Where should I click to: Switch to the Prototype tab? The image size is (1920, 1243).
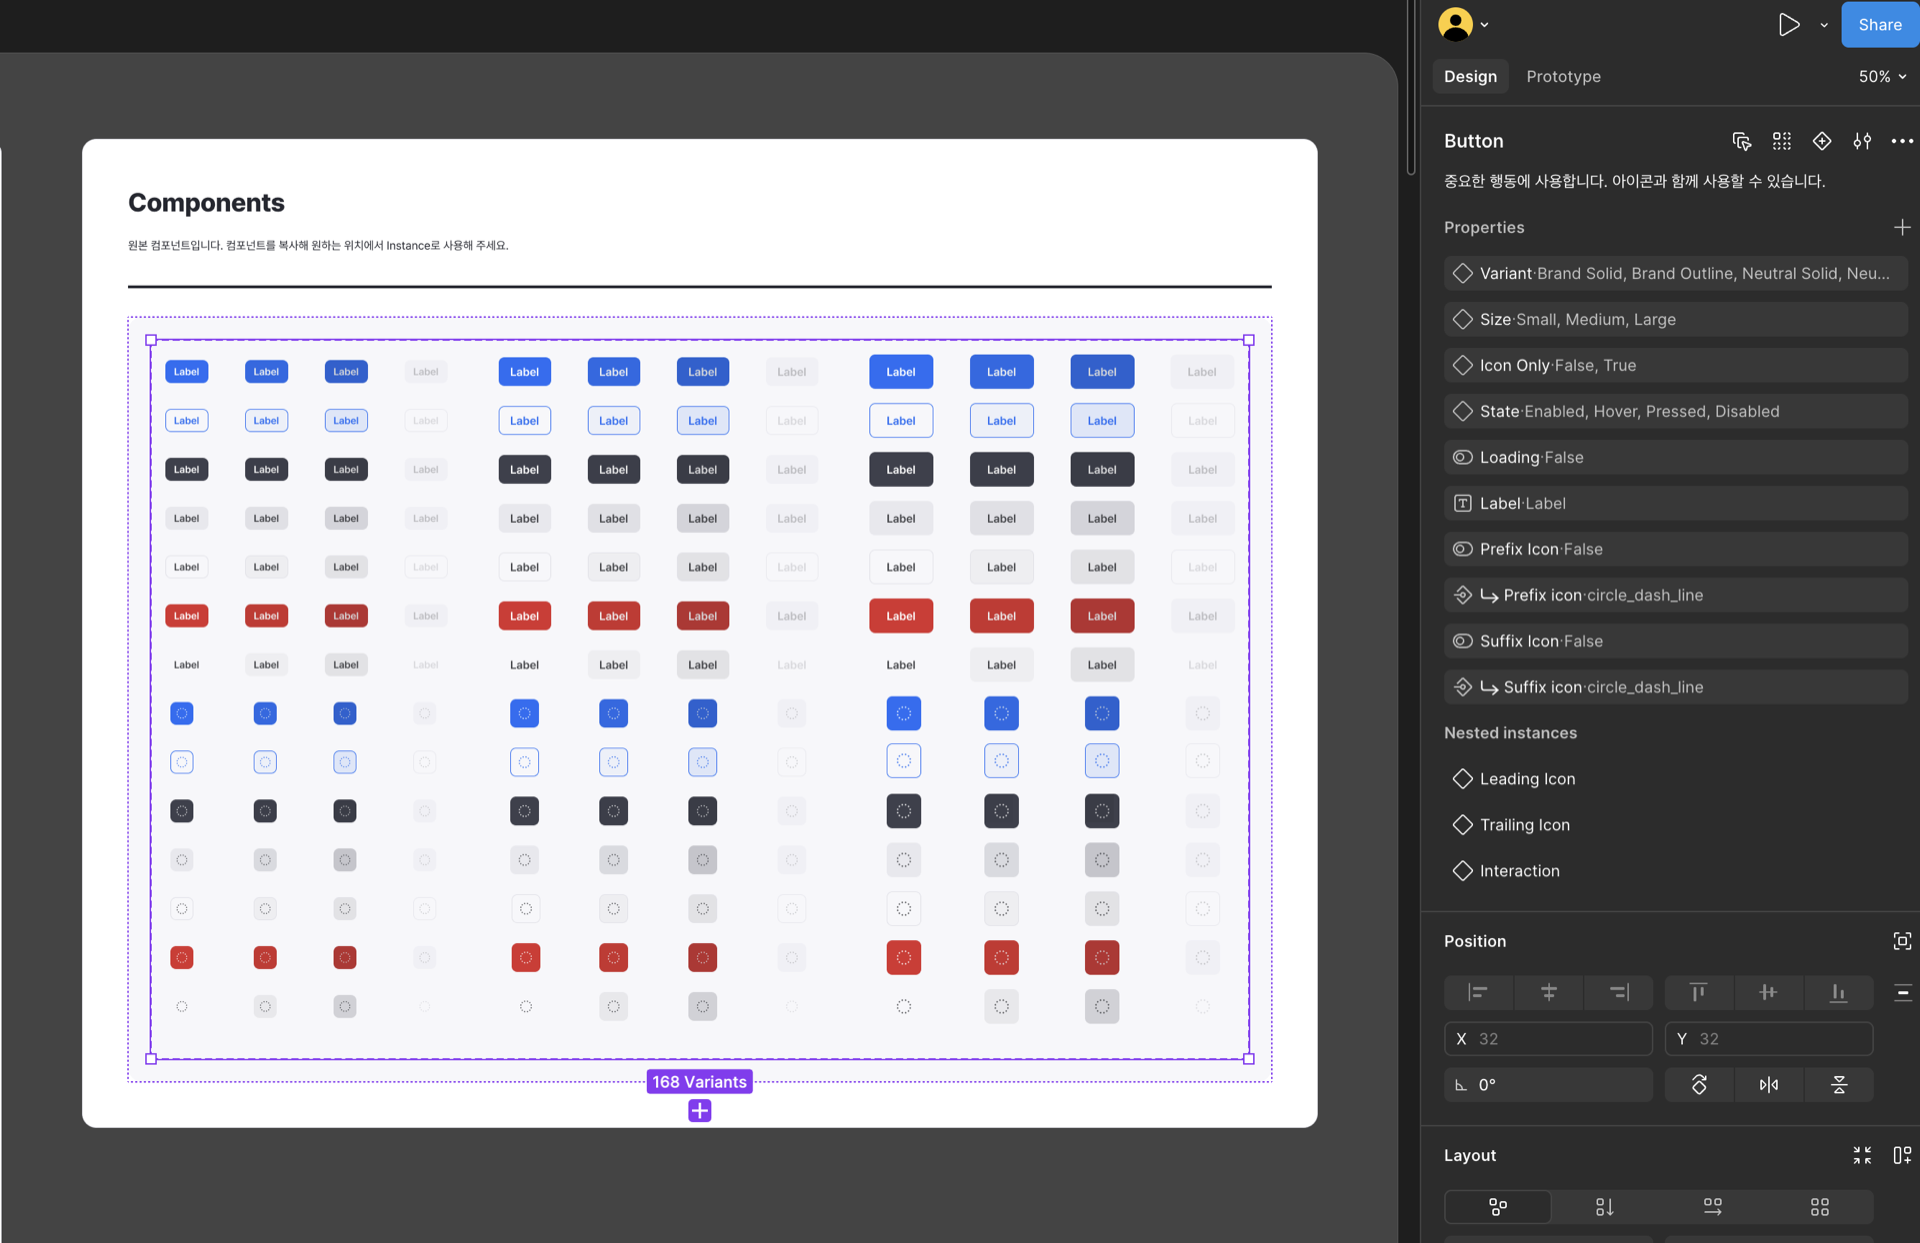[x=1563, y=77]
